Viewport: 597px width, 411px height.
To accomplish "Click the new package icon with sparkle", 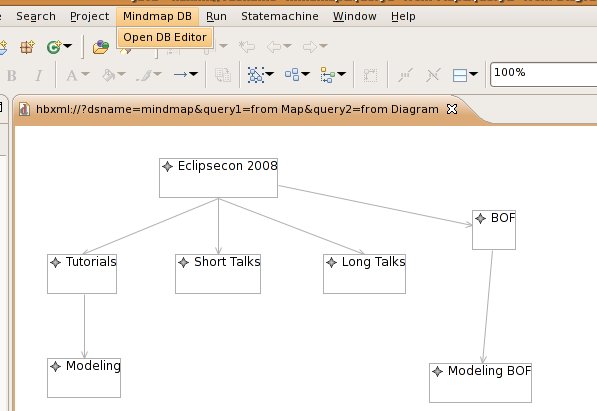I will pos(27,47).
